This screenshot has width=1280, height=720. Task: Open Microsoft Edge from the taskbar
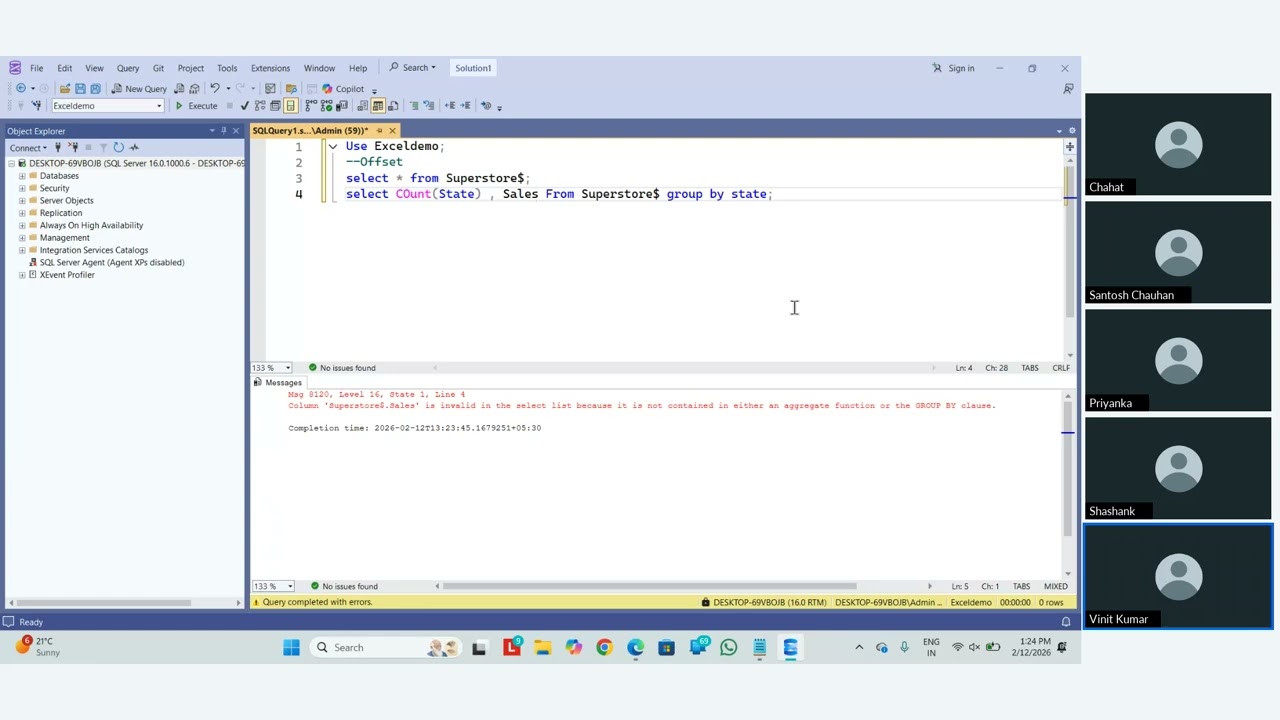[x=635, y=648]
